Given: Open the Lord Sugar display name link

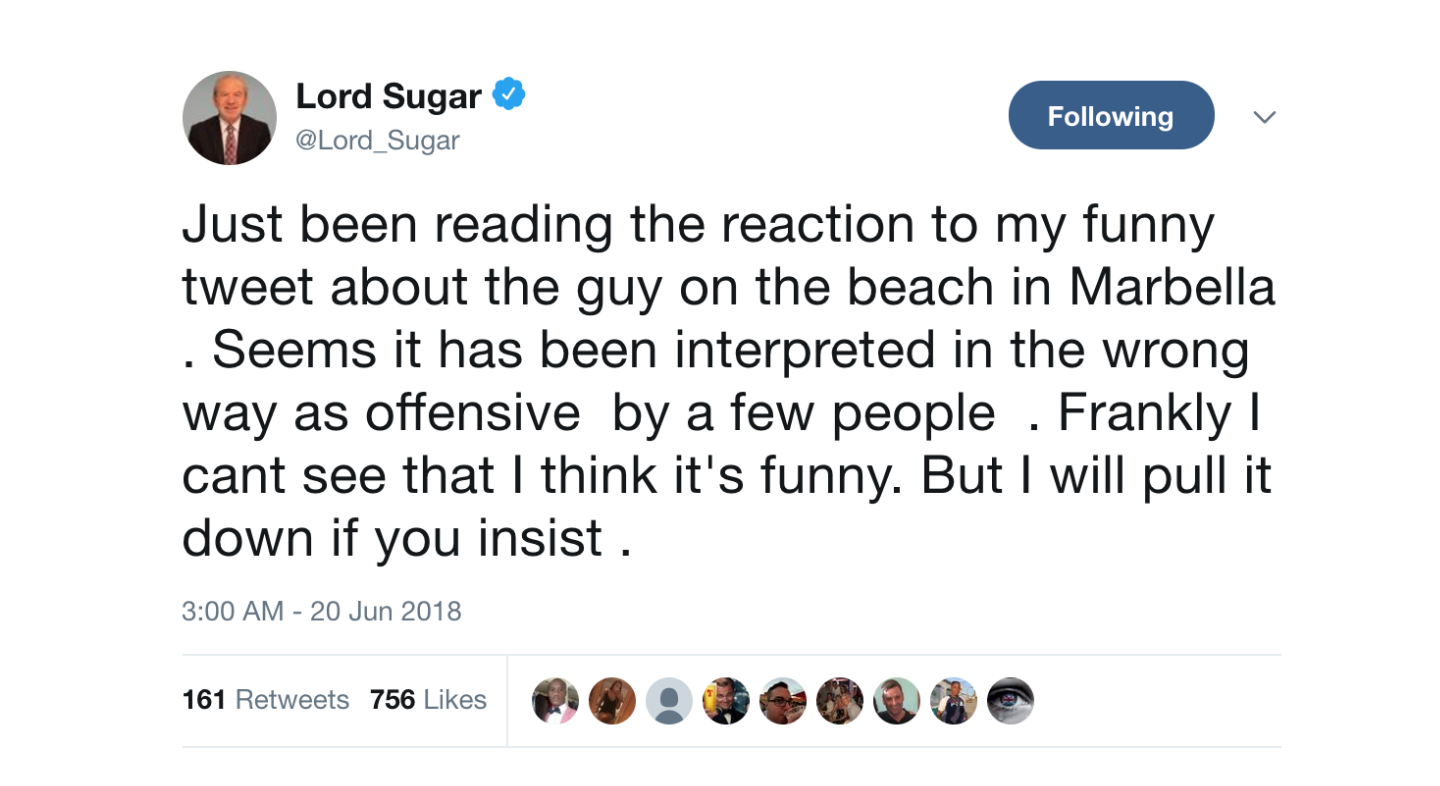Looking at the screenshot, I should point(388,97).
